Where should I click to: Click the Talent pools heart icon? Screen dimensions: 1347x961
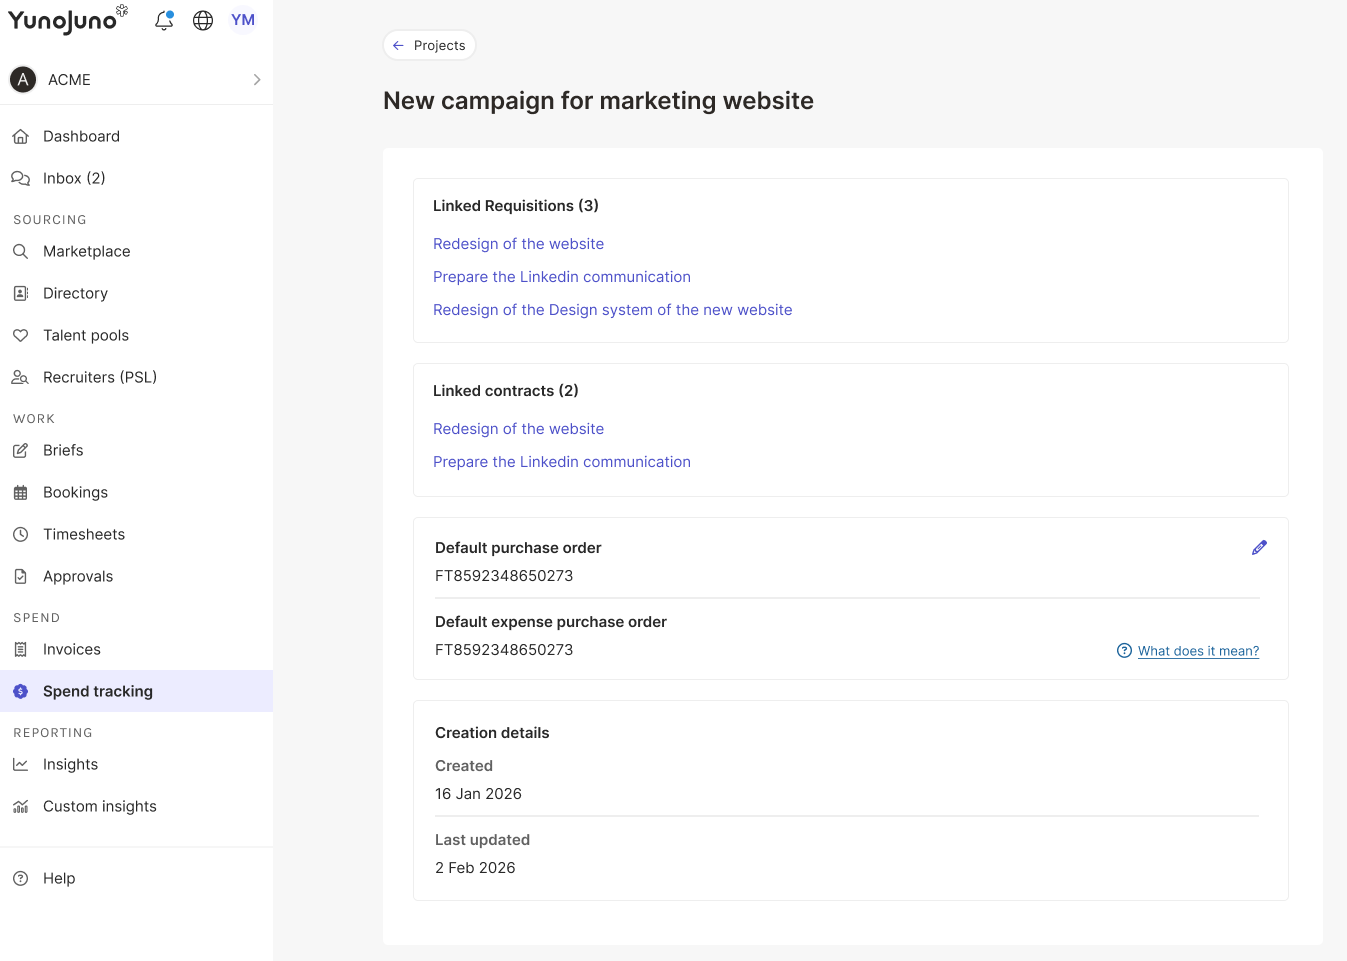[20, 336]
